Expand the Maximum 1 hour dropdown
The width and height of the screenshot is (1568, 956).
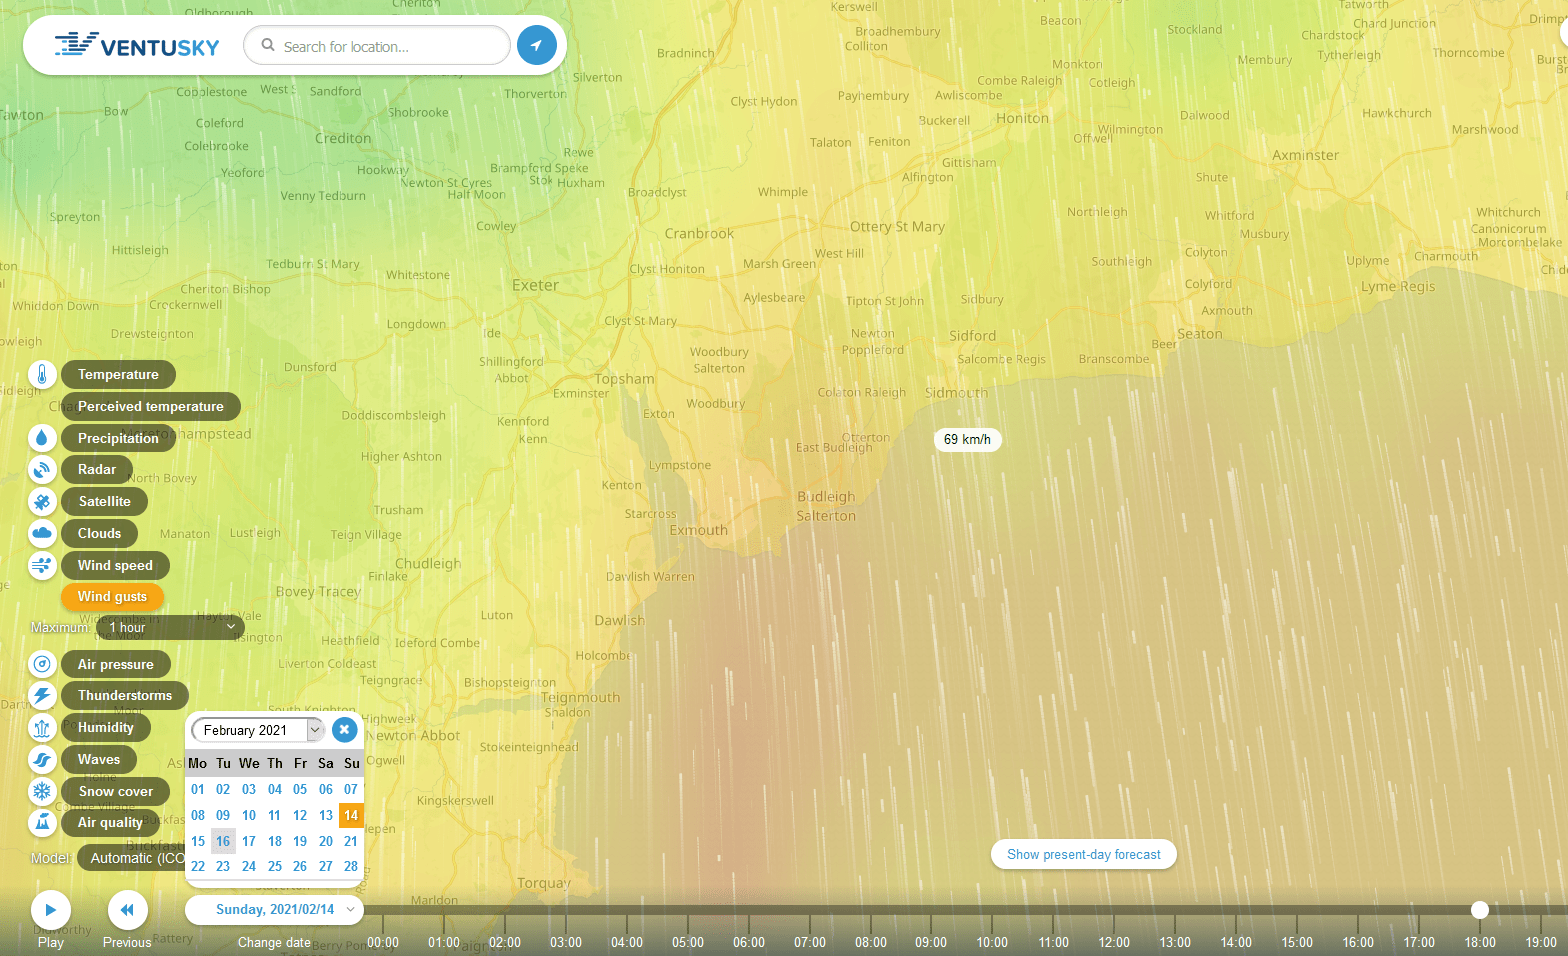click(170, 628)
